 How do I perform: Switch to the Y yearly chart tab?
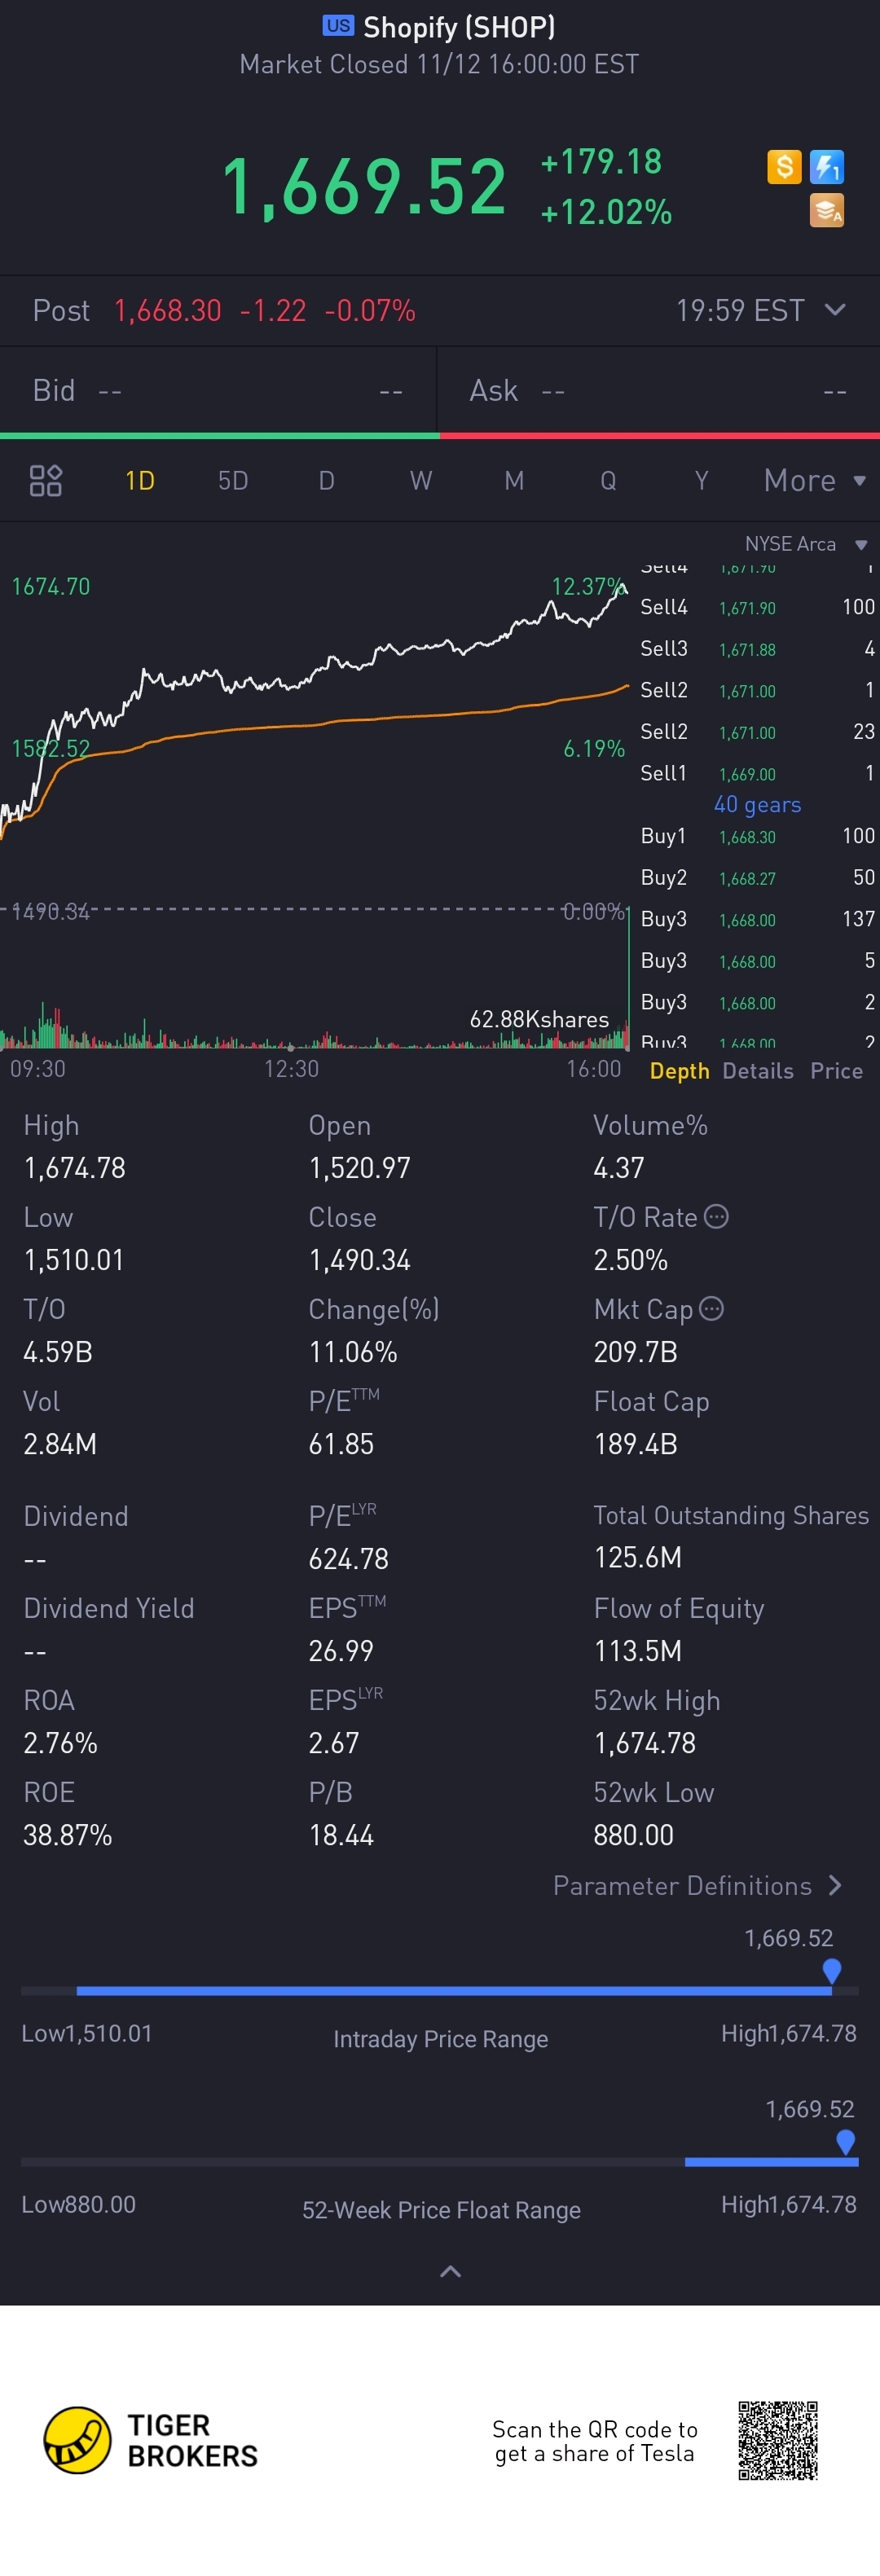click(x=701, y=481)
